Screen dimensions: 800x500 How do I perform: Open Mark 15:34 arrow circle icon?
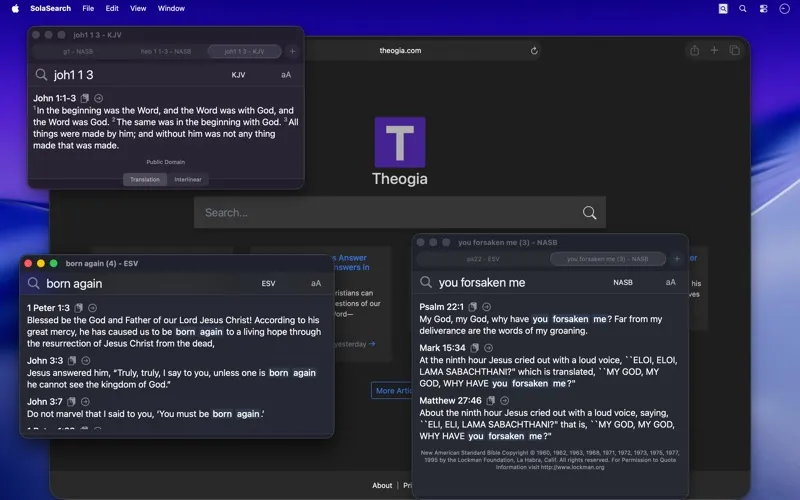tap(488, 348)
